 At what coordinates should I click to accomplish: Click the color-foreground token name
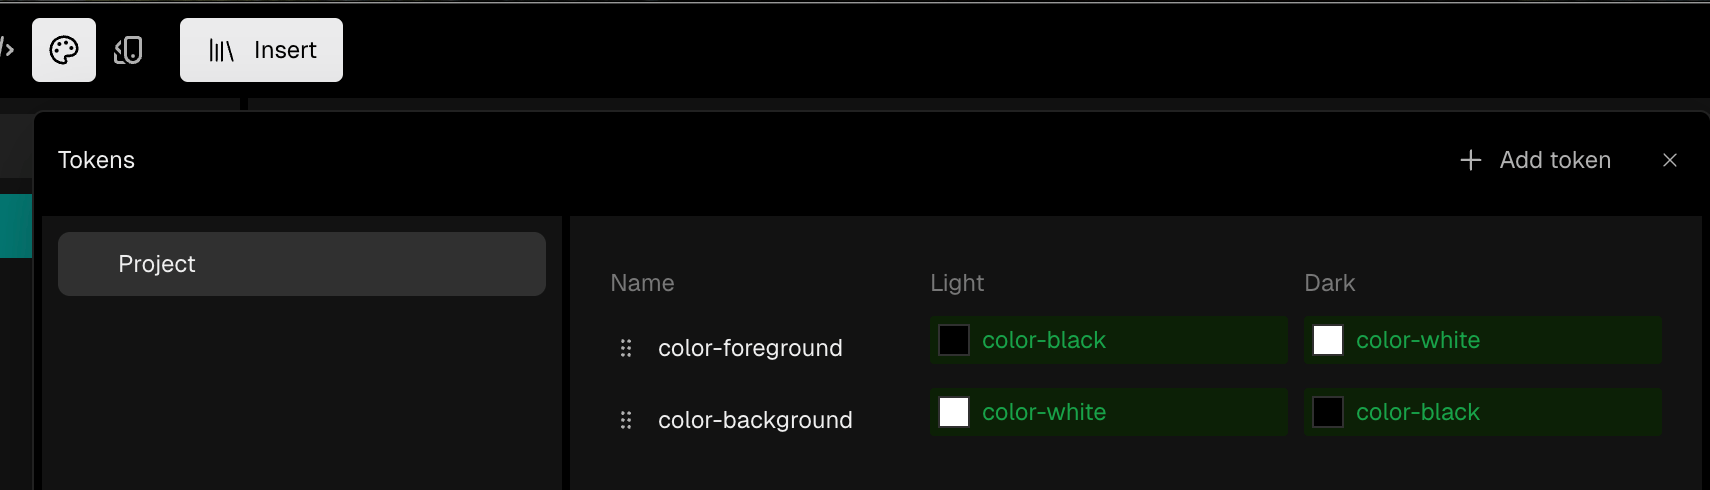pyautogui.click(x=750, y=348)
